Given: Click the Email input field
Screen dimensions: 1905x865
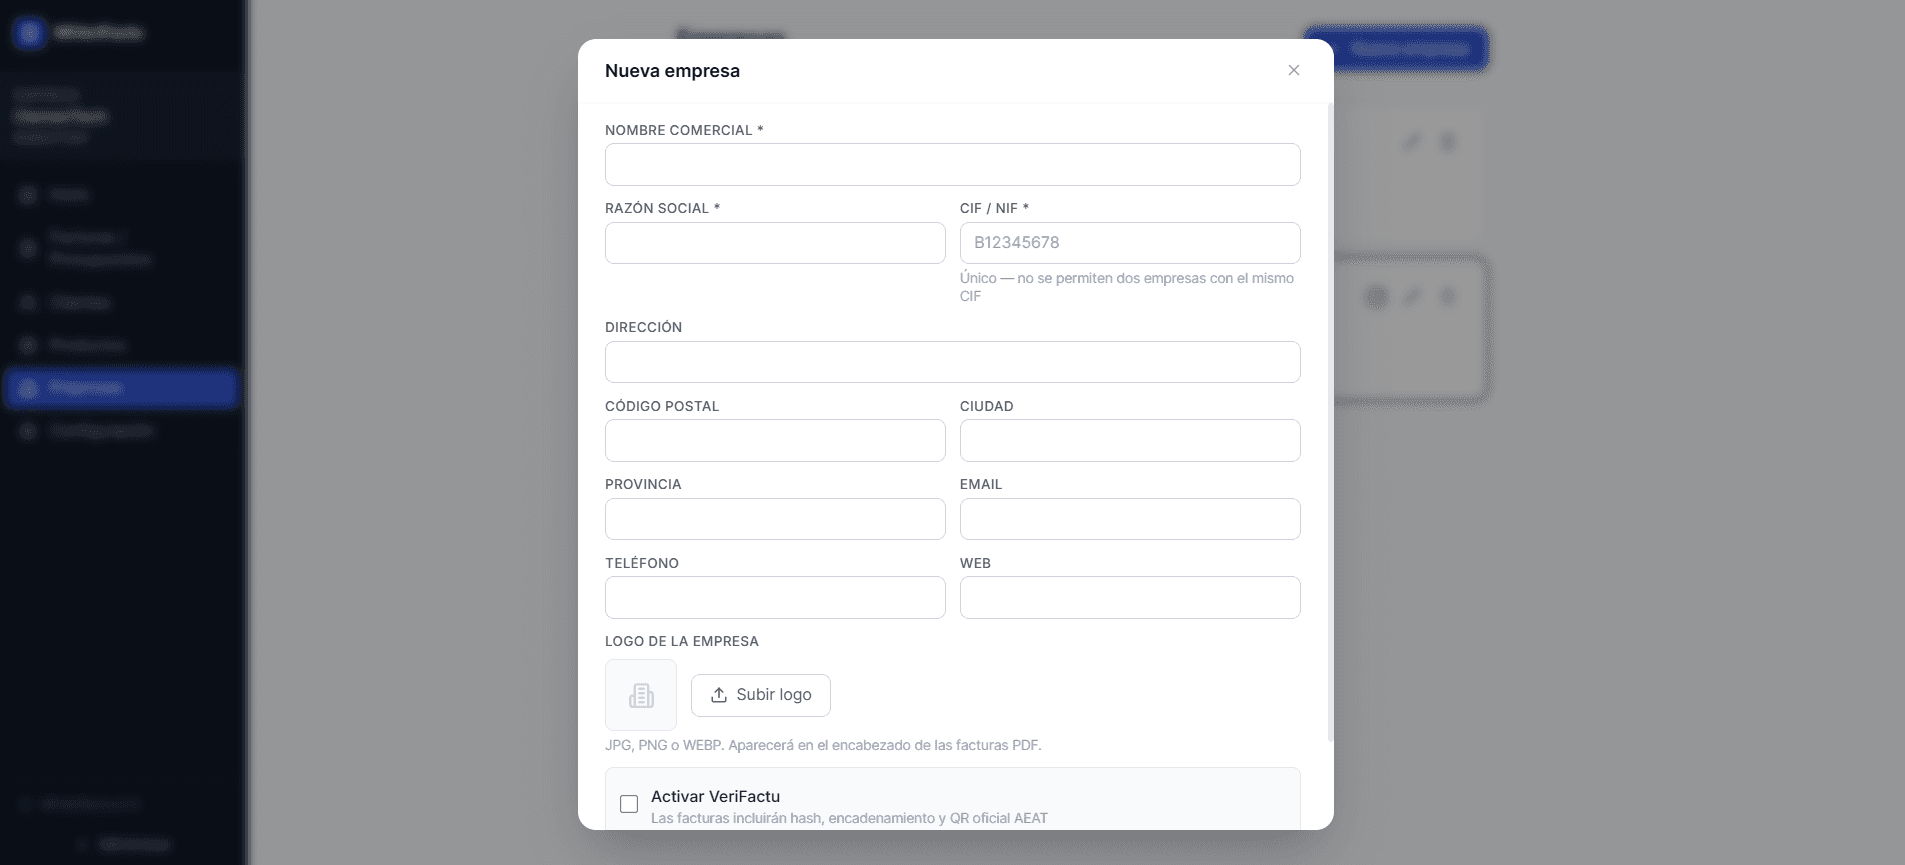Looking at the screenshot, I should (1130, 519).
